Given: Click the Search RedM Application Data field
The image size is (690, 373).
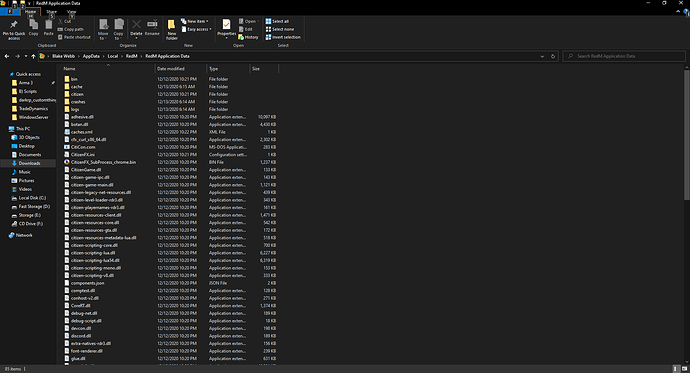Looking at the screenshot, I should coord(624,56).
